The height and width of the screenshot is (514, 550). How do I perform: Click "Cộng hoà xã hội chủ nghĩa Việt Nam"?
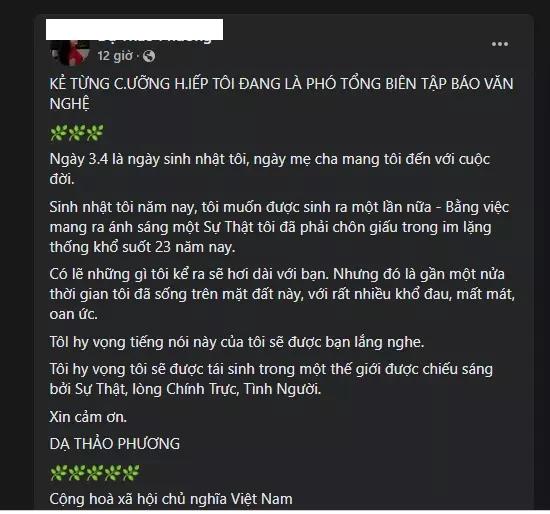click(x=171, y=499)
